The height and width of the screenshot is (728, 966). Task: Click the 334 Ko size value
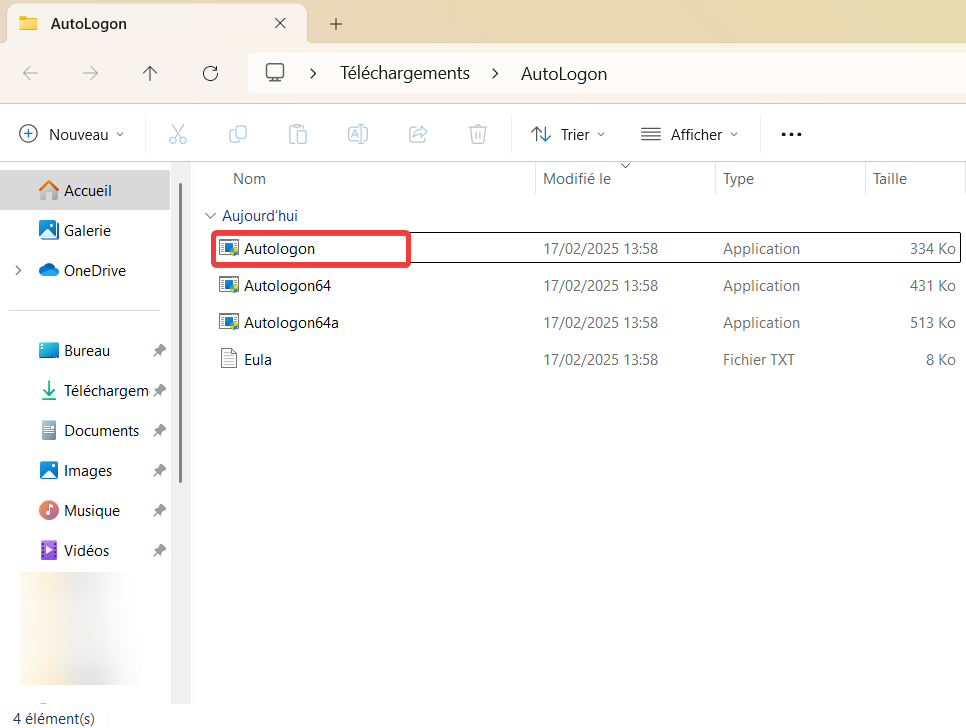click(933, 249)
